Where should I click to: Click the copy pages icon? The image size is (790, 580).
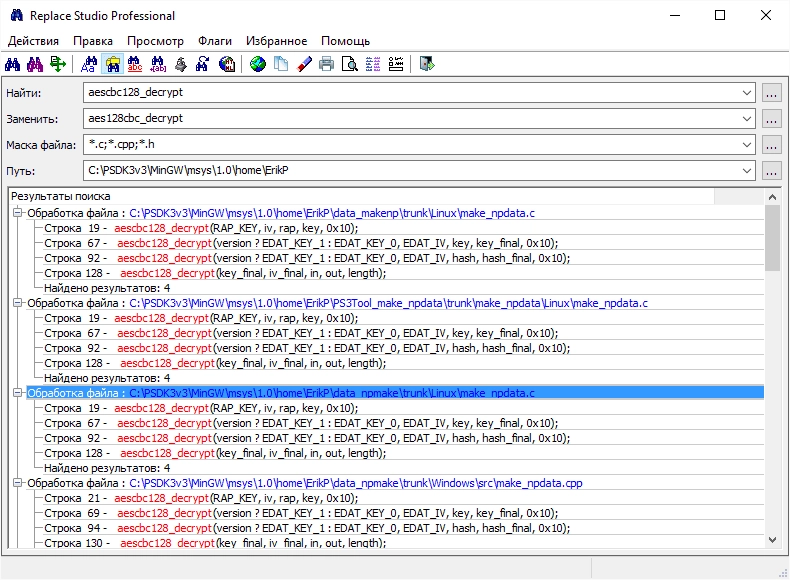(x=281, y=64)
